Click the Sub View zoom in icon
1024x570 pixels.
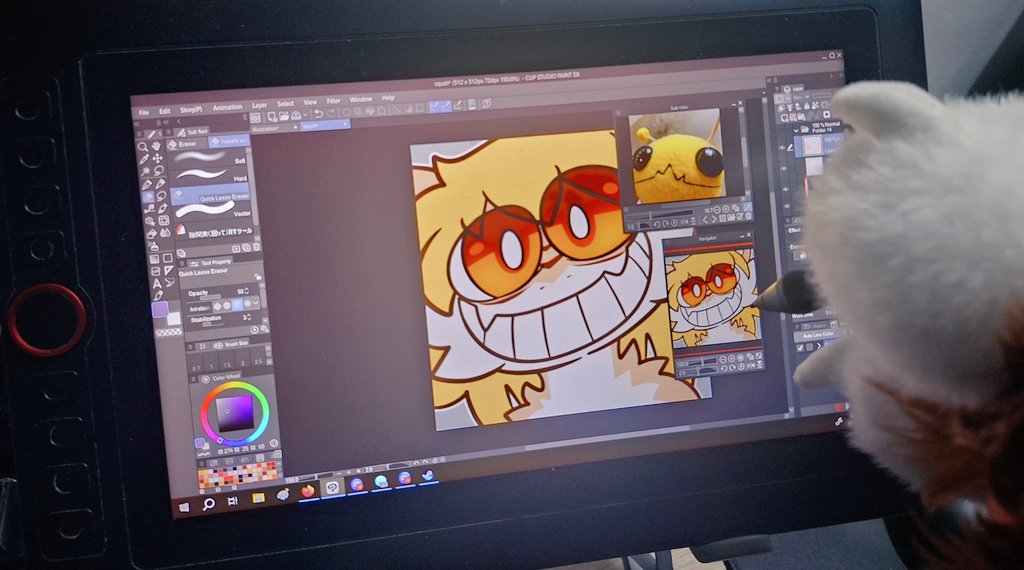(x=726, y=209)
